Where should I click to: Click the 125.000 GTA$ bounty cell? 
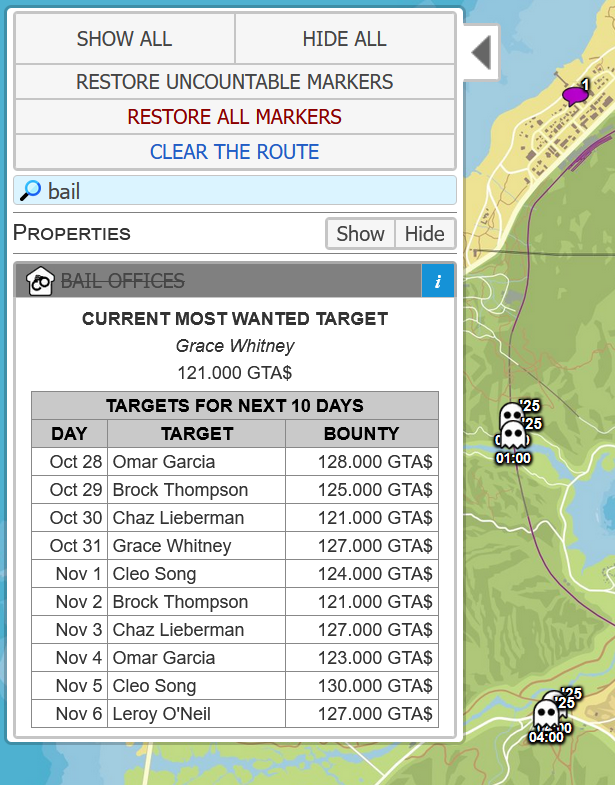(362, 490)
